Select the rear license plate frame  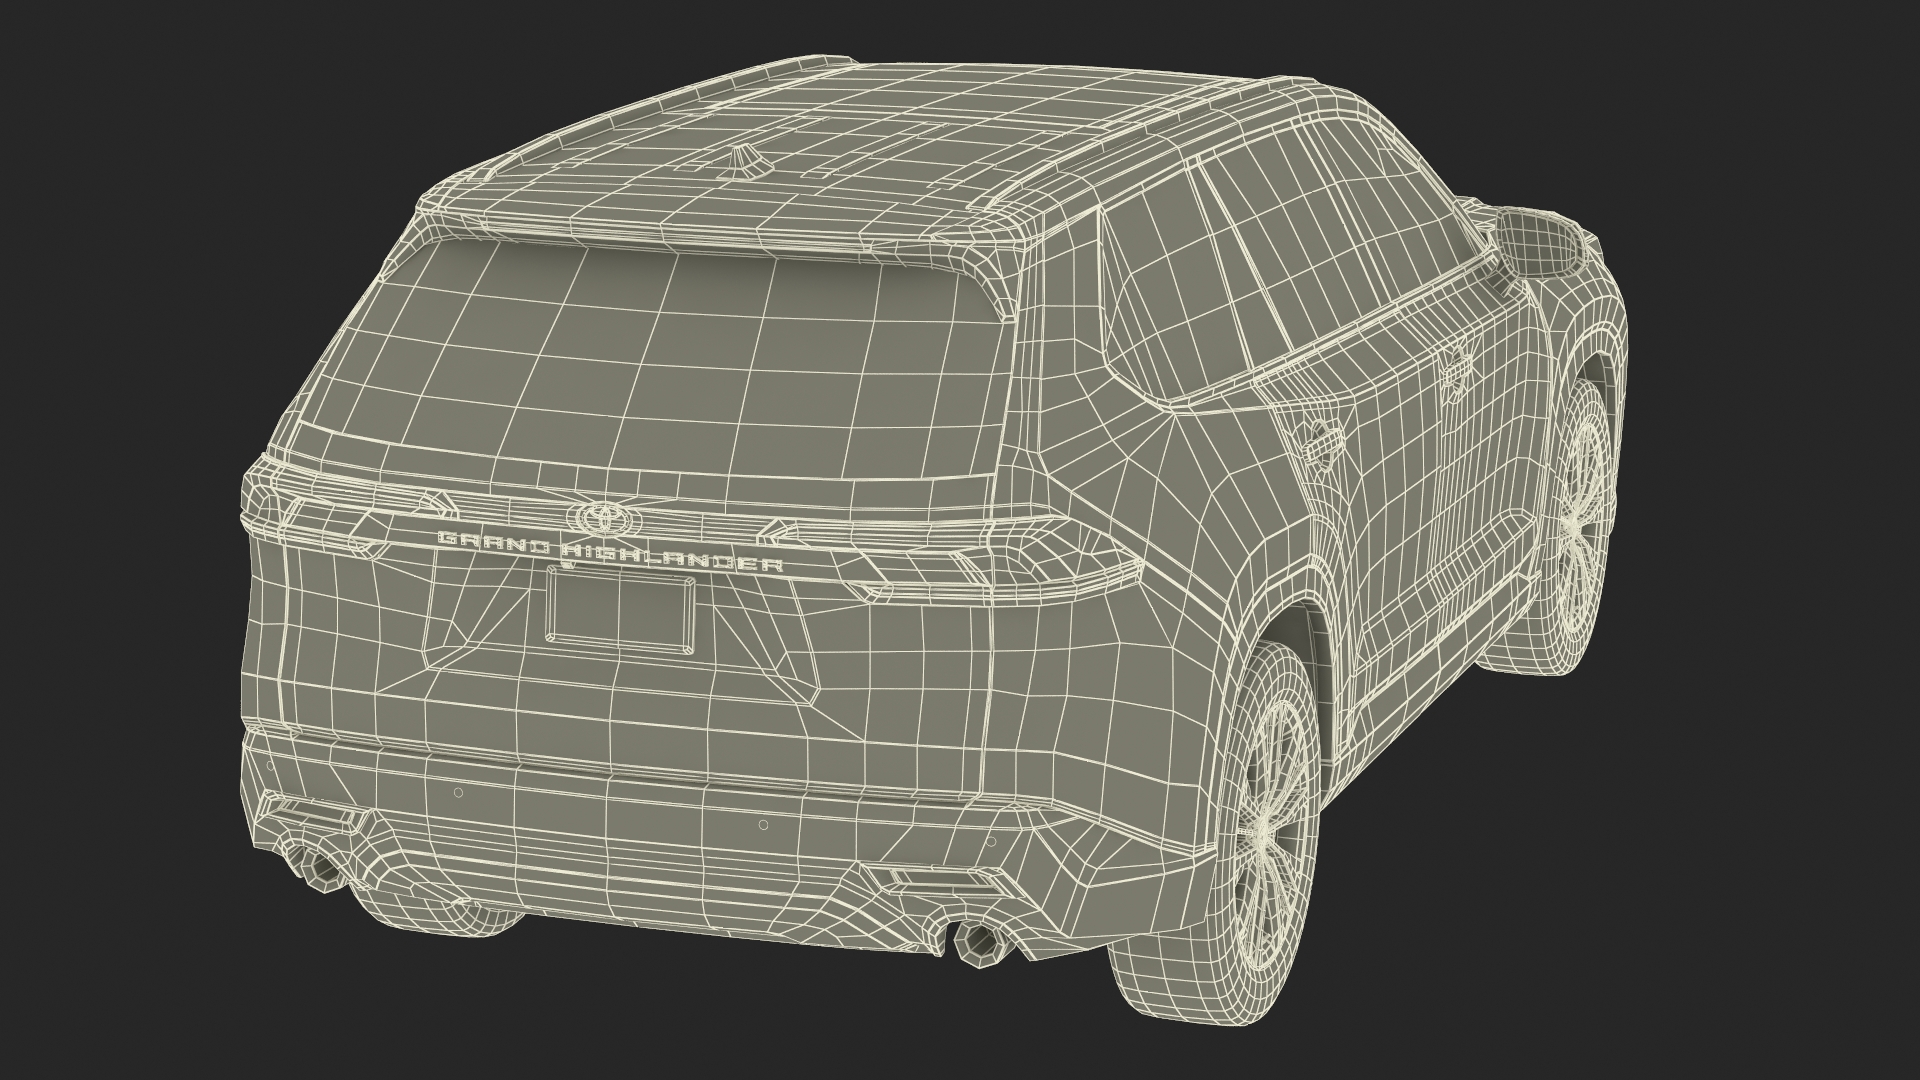(x=619, y=605)
